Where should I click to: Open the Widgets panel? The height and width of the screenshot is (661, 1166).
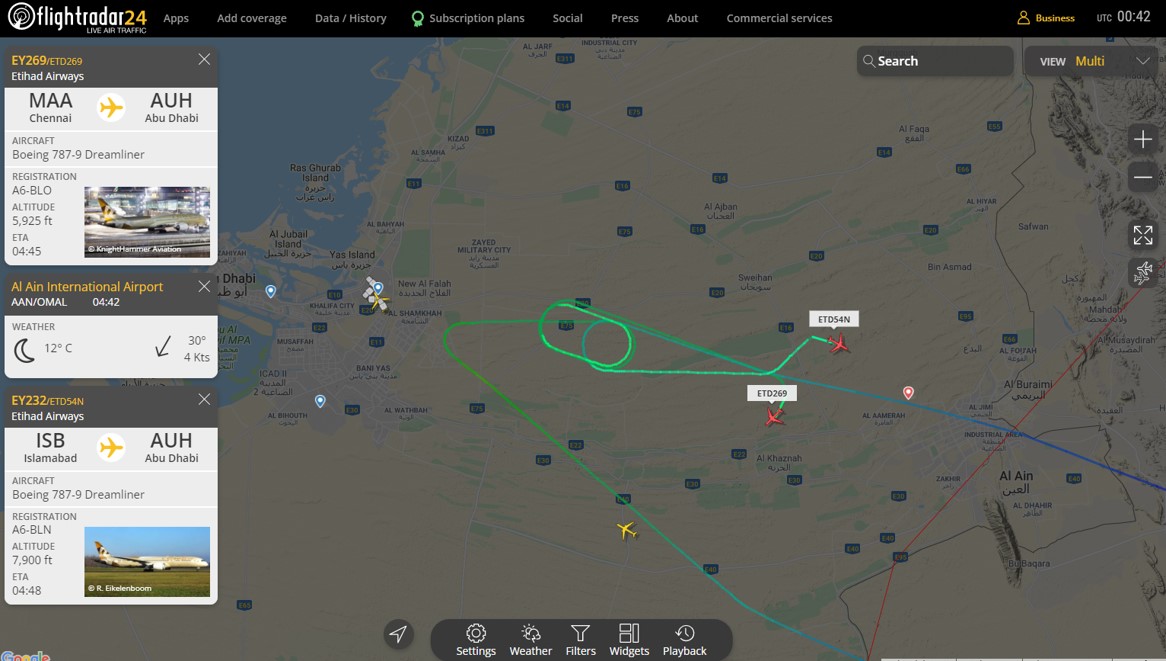629,640
